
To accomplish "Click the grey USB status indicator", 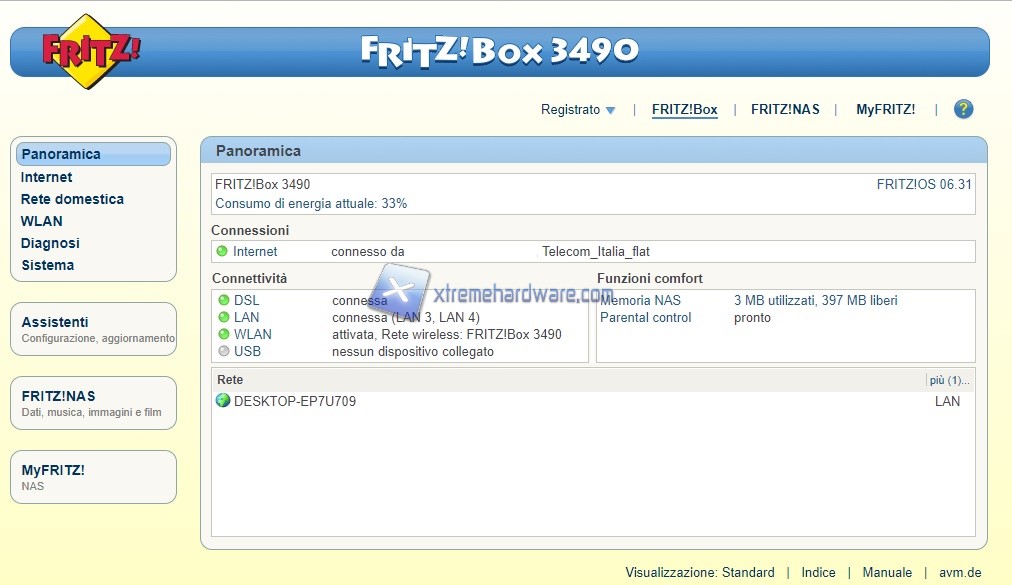I will point(223,351).
